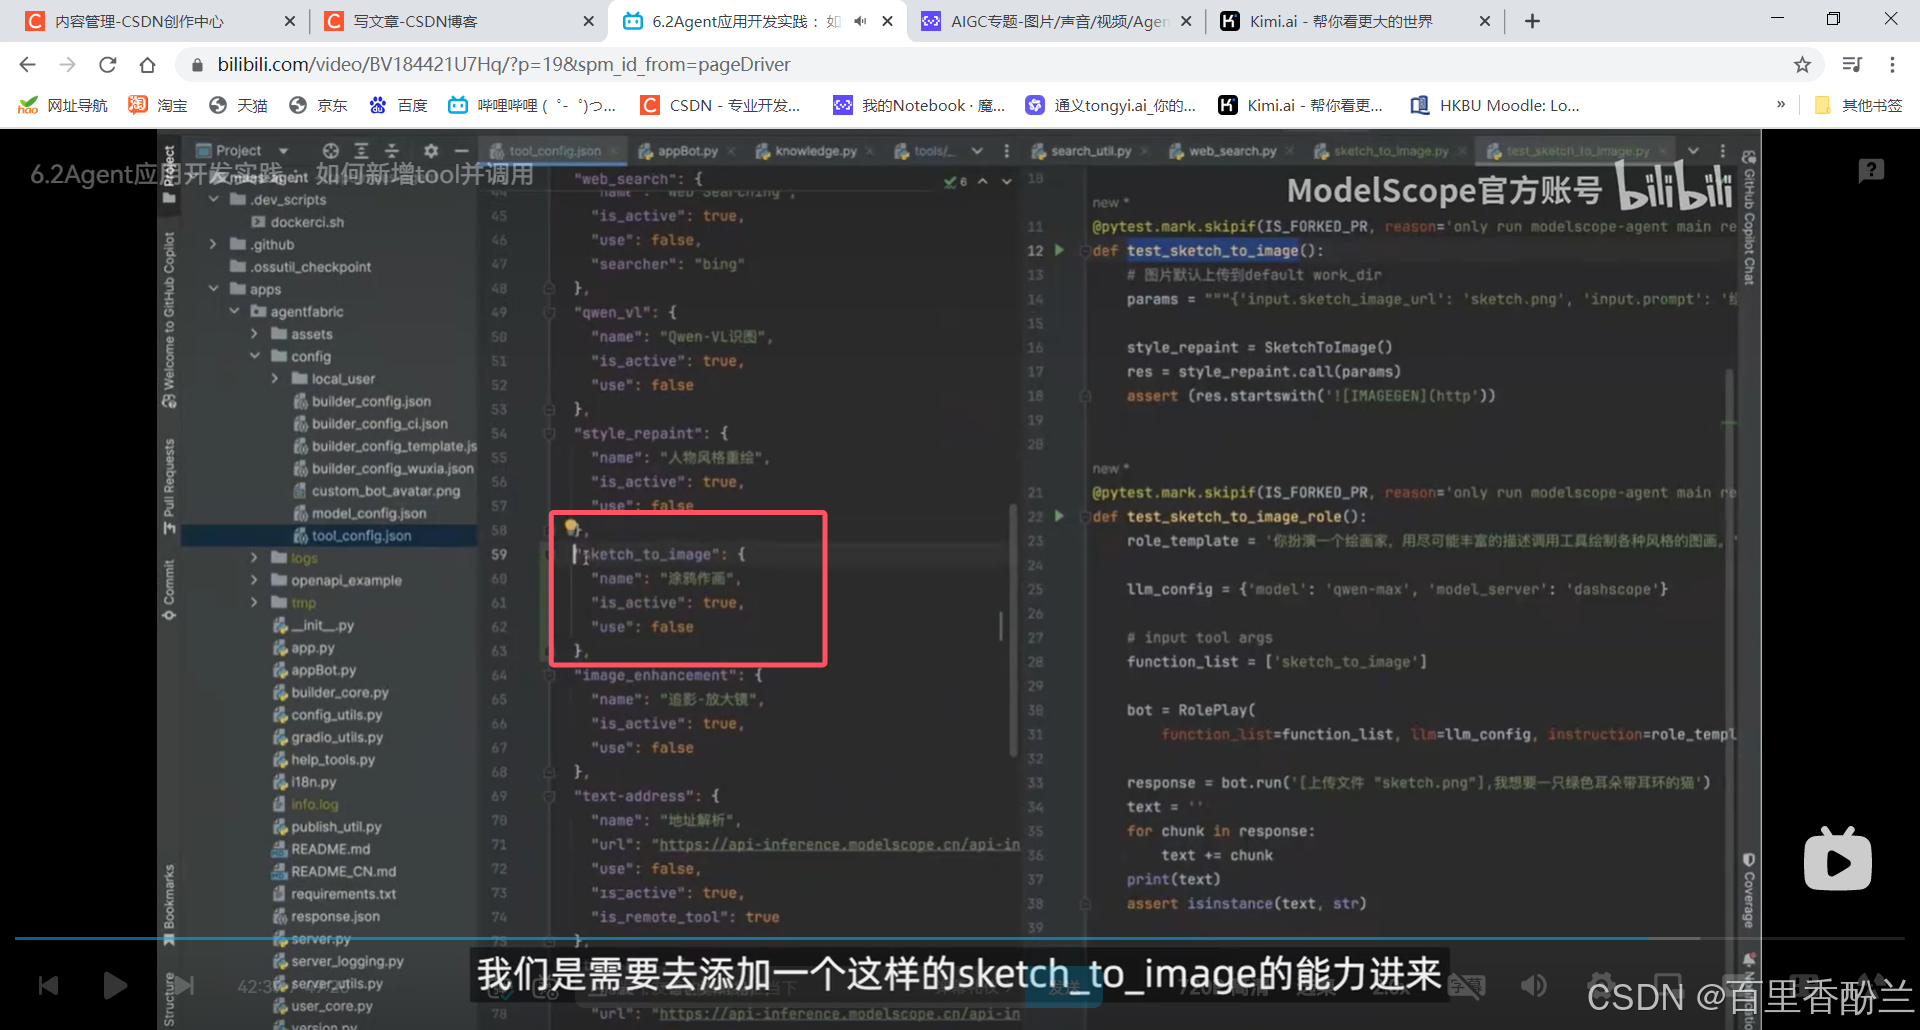Image resolution: width=1920 pixels, height=1030 pixels.
Task: Collapse the agentfabric folder
Action: (234, 311)
